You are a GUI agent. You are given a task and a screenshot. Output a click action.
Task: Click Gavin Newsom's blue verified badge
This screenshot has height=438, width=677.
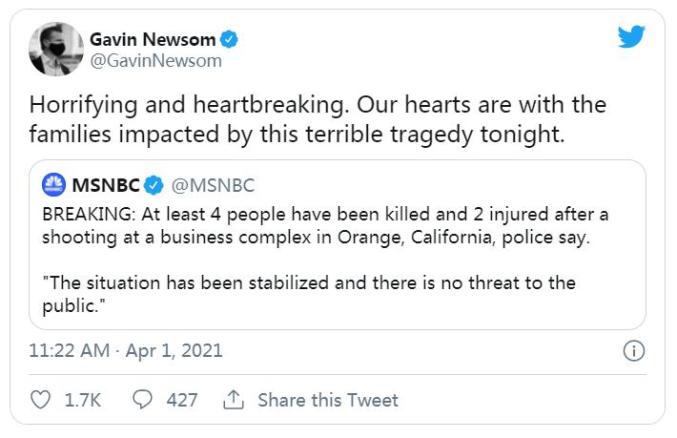click(x=230, y=40)
